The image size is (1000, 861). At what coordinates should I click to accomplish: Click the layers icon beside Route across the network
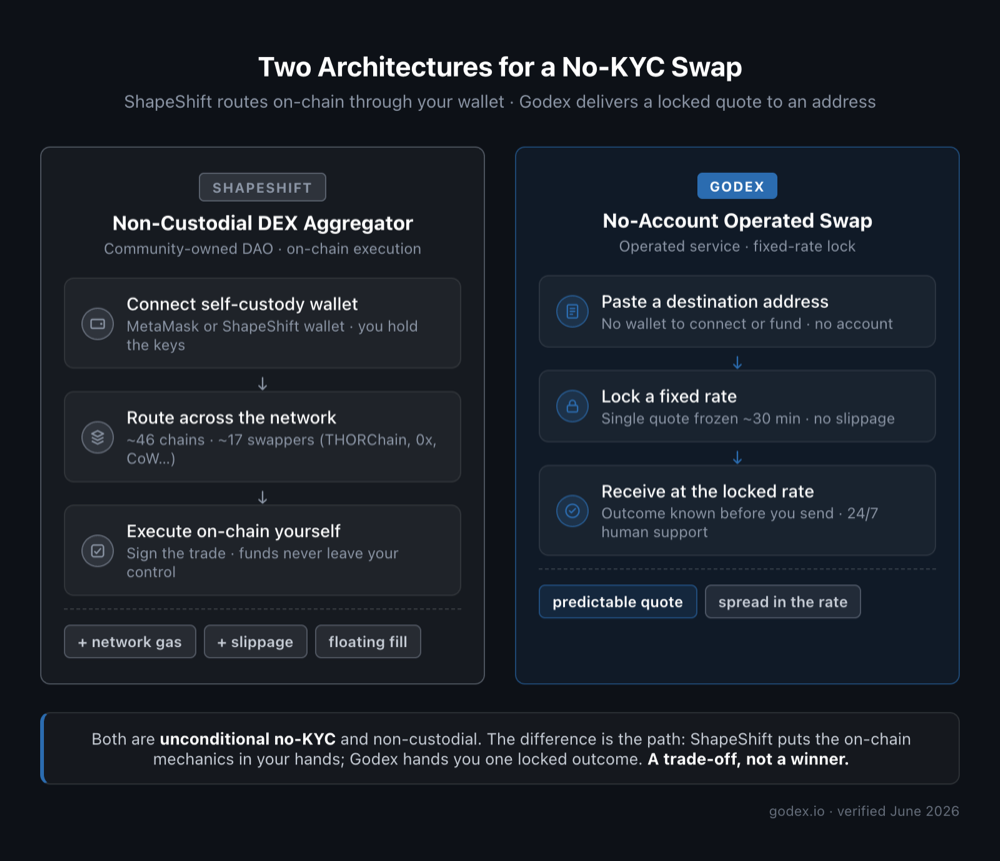tap(98, 437)
